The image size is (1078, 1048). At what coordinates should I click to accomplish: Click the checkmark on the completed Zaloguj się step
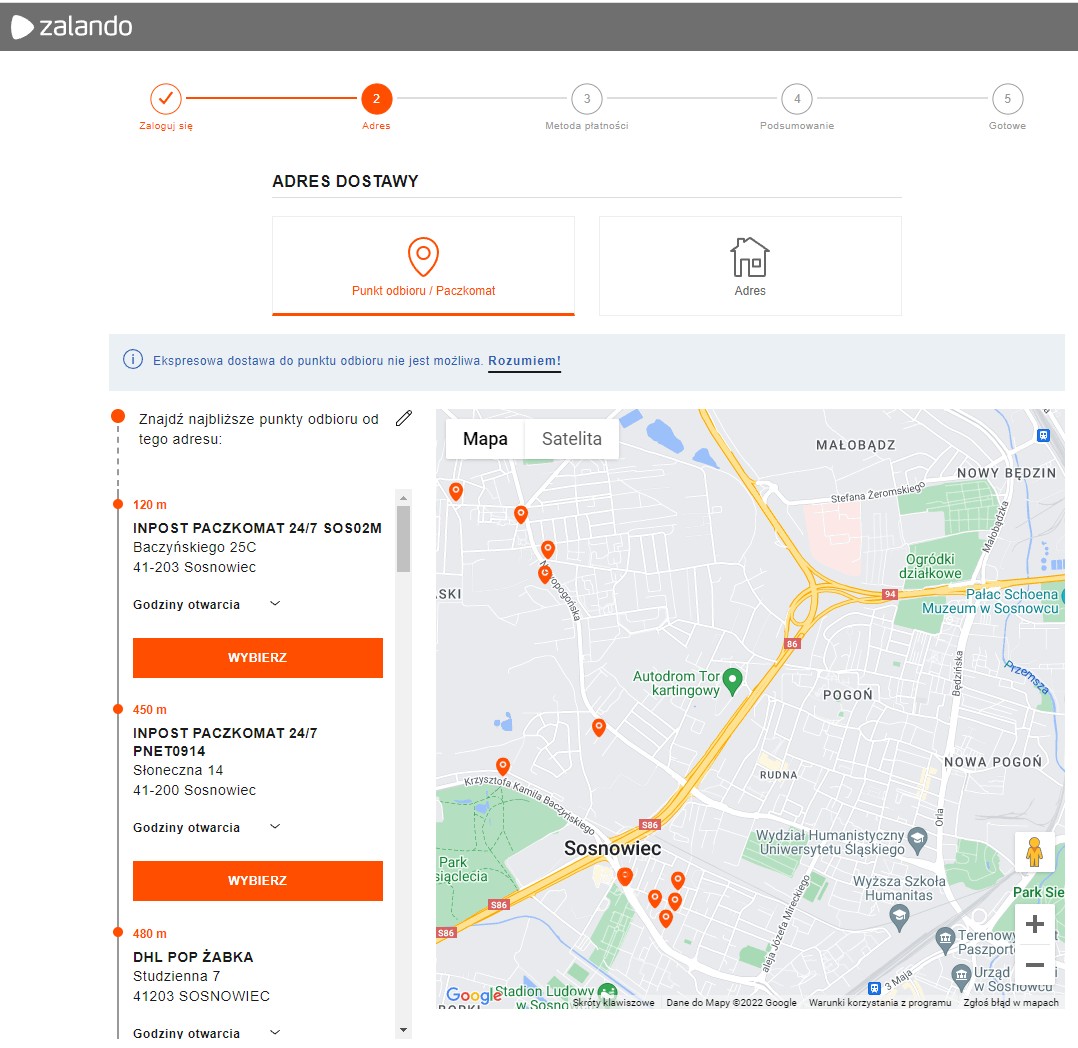[x=165, y=97]
